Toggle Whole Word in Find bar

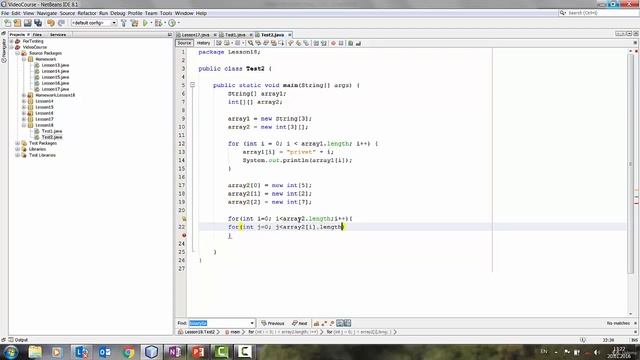click(x=324, y=323)
